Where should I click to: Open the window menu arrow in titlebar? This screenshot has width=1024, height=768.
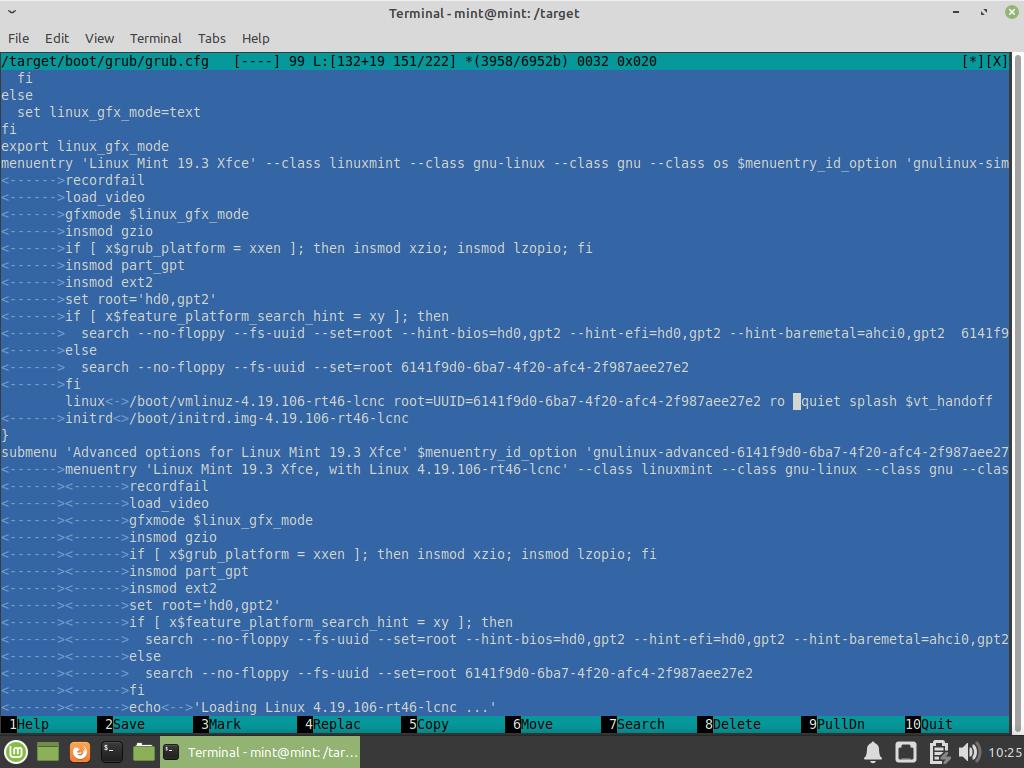point(12,12)
